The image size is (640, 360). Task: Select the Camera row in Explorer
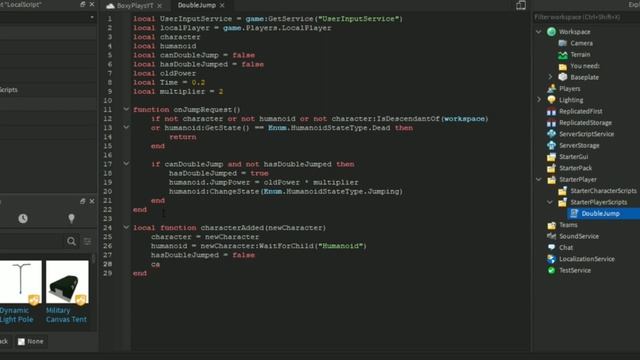click(x=588, y=43)
